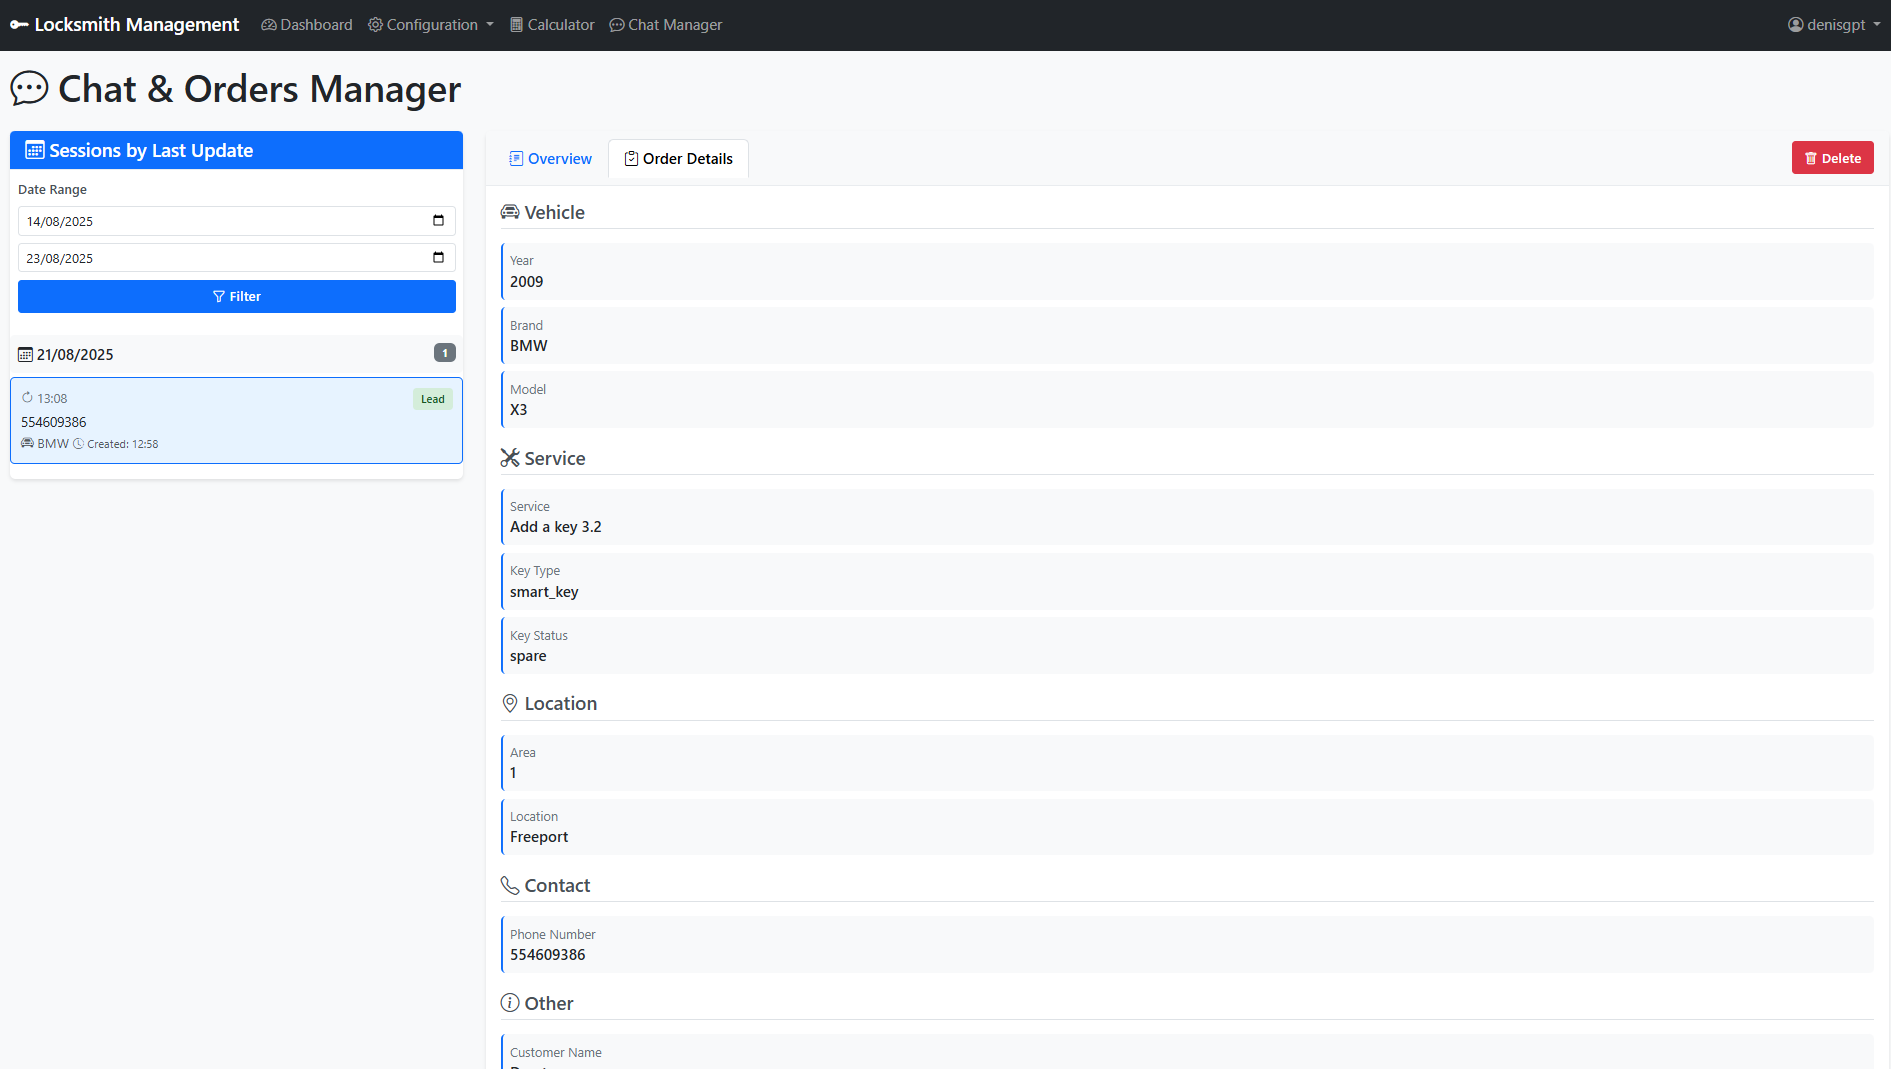
Task: Select the session card for 554609386
Action: pyautogui.click(x=236, y=421)
